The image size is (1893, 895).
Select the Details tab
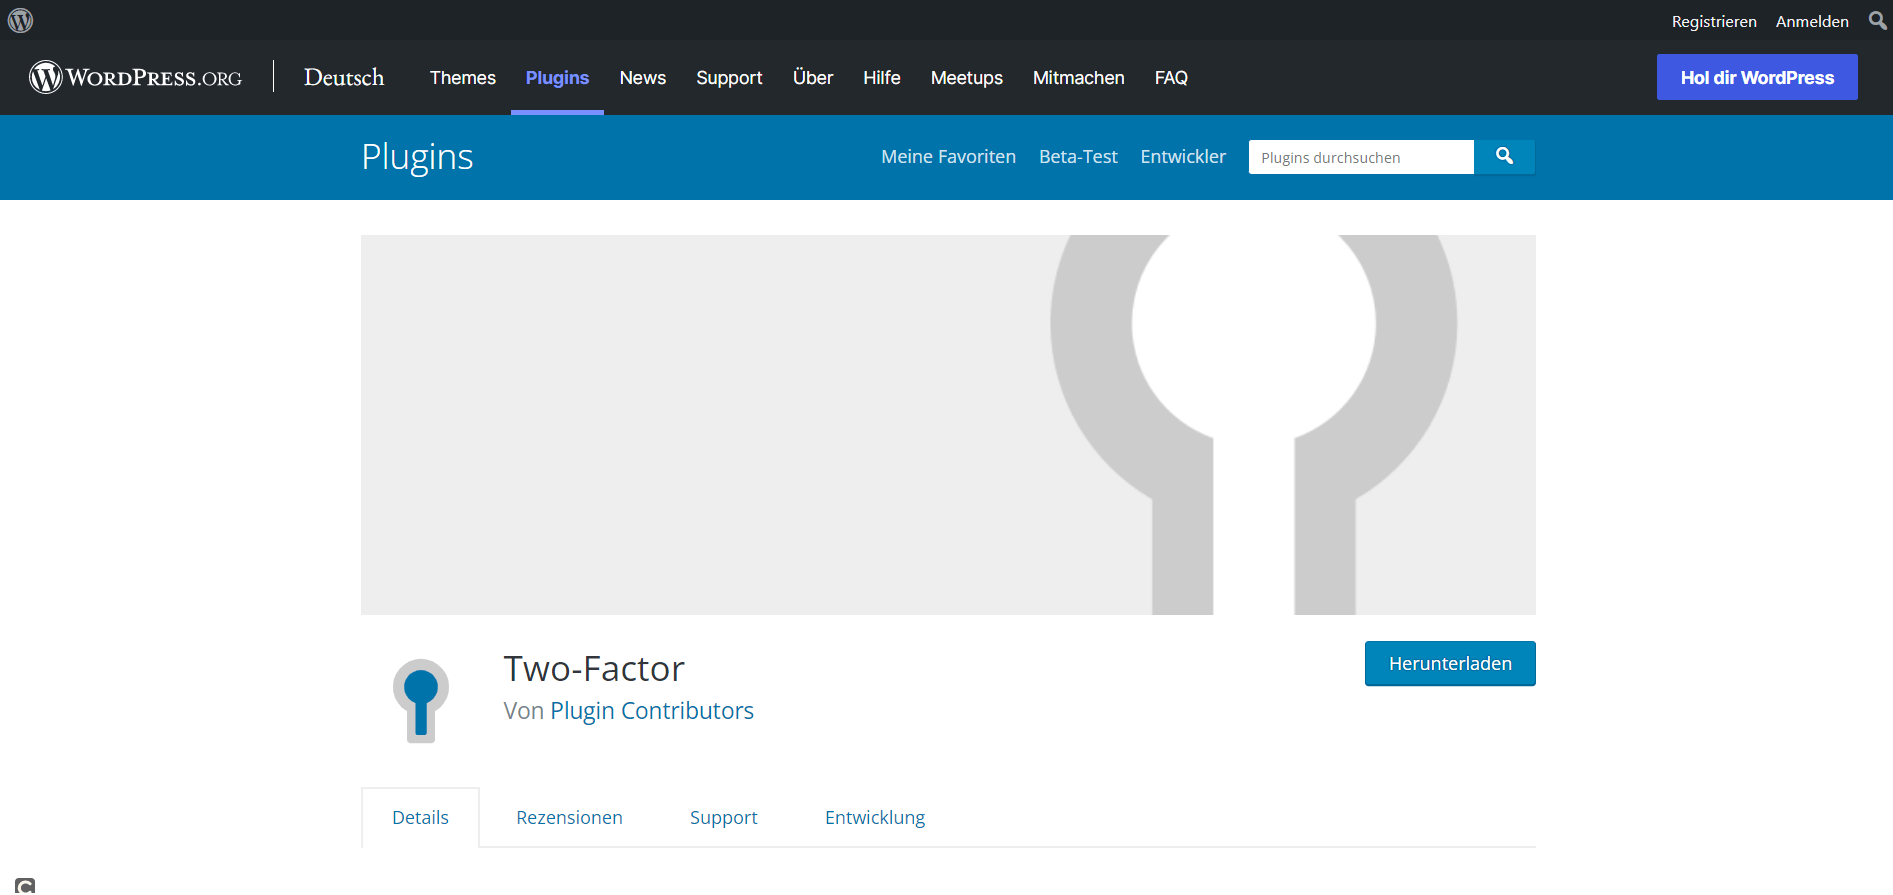420,818
